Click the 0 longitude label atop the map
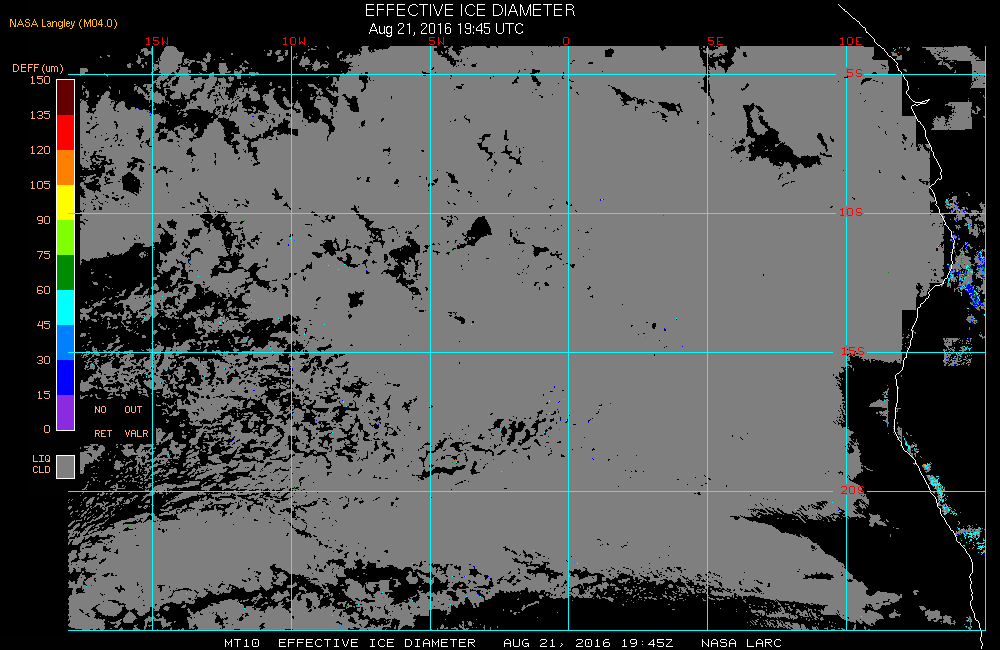This screenshot has height=650, width=1000. [566, 41]
